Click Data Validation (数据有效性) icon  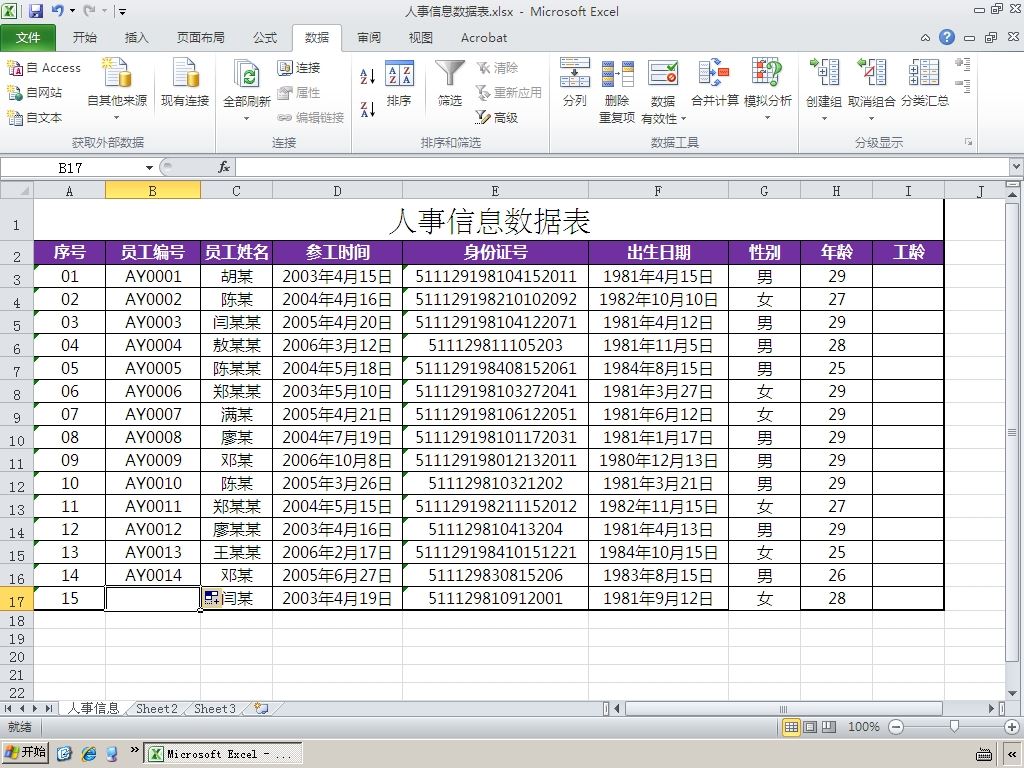click(x=663, y=73)
